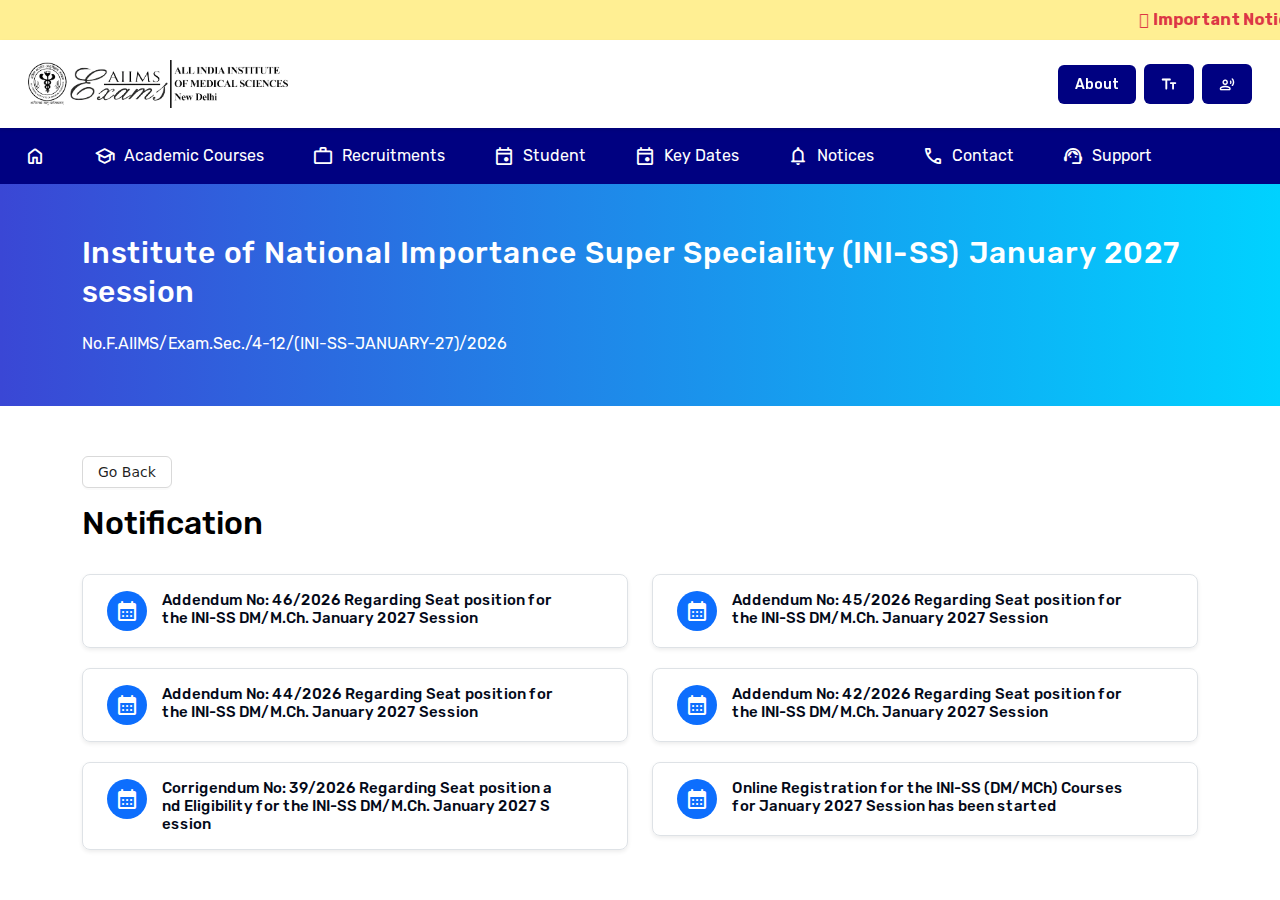
Task: Click calendar icon of Addendum No: 46/2026
Action: pyautogui.click(x=127, y=611)
